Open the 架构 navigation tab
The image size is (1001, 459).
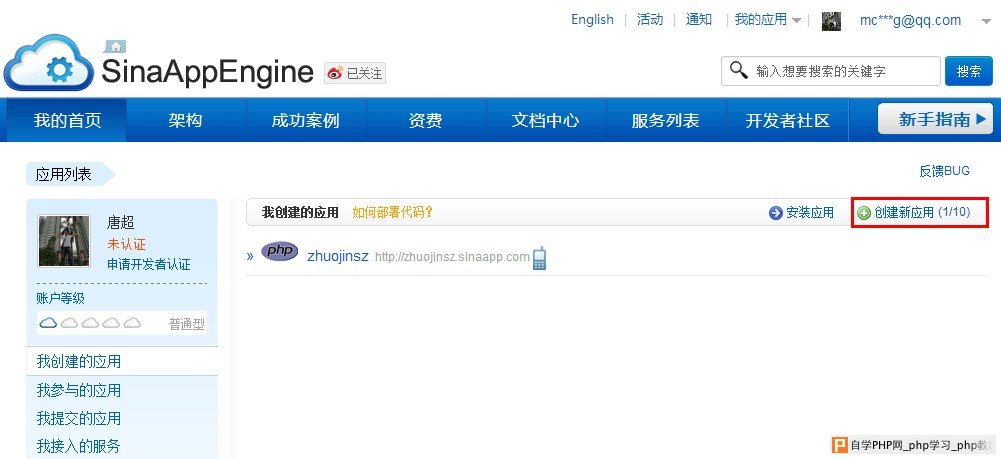(x=186, y=120)
